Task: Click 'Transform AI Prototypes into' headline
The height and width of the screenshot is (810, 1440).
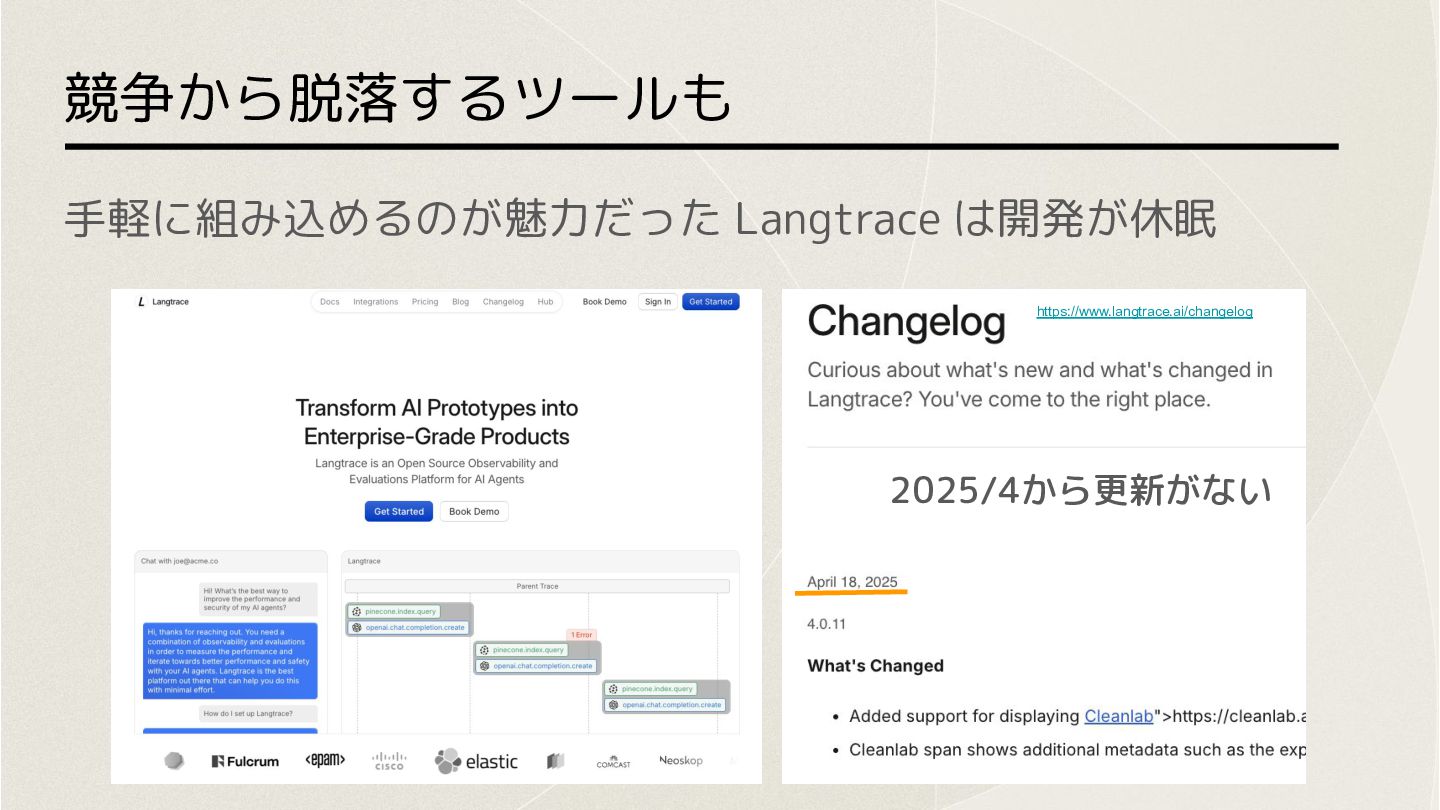Action: [x=437, y=408]
